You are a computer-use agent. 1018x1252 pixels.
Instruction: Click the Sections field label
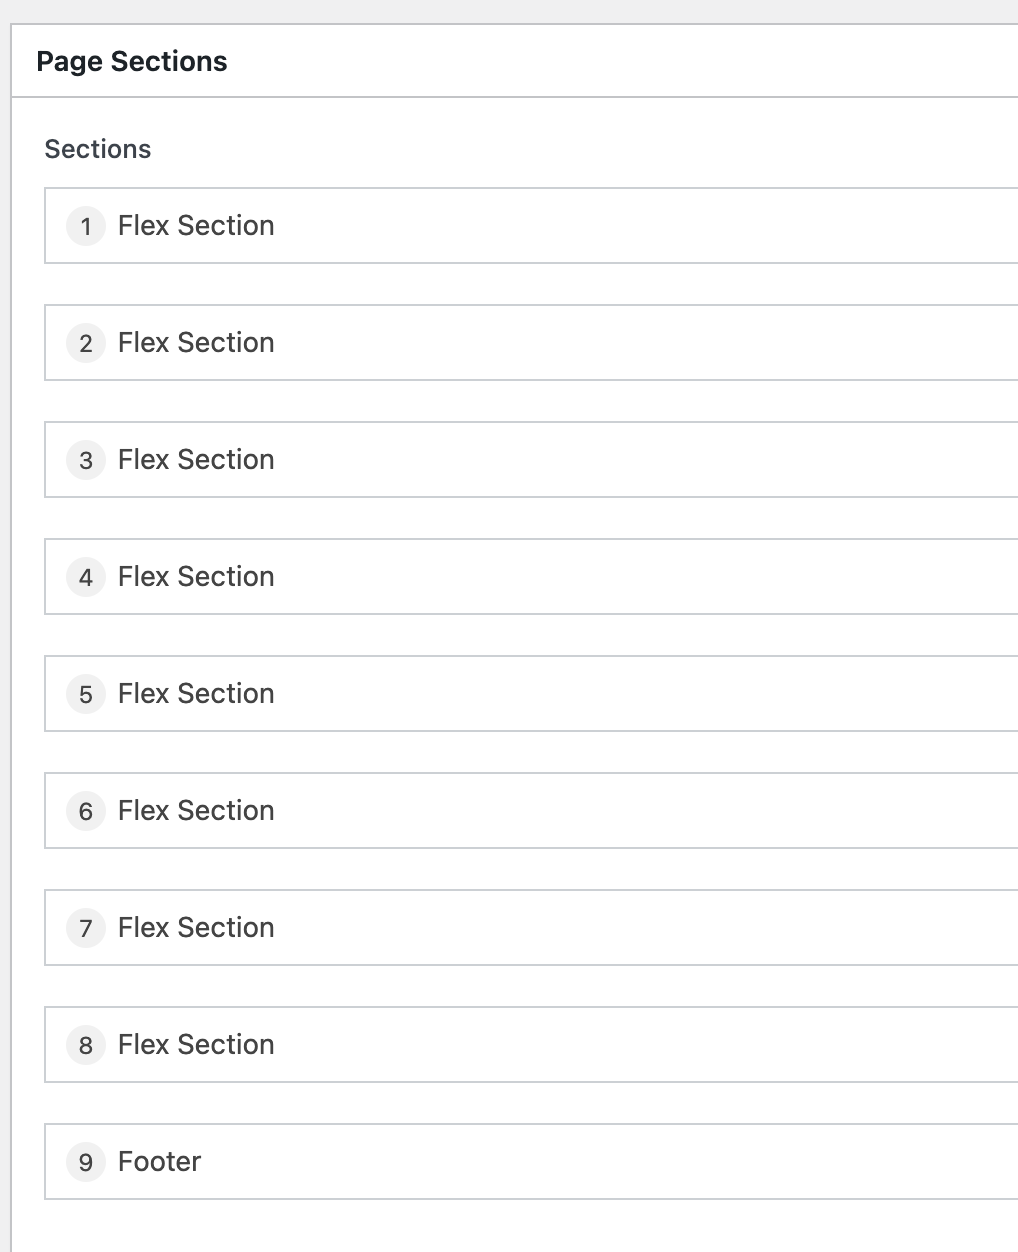point(98,149)
